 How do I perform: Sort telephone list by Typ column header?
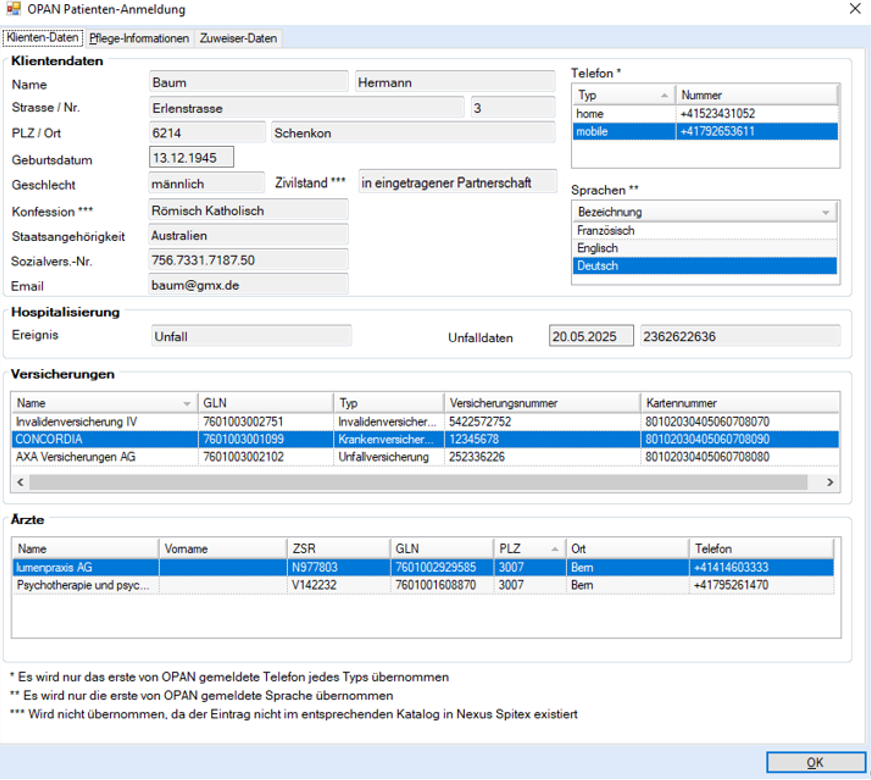click(620, 95)
